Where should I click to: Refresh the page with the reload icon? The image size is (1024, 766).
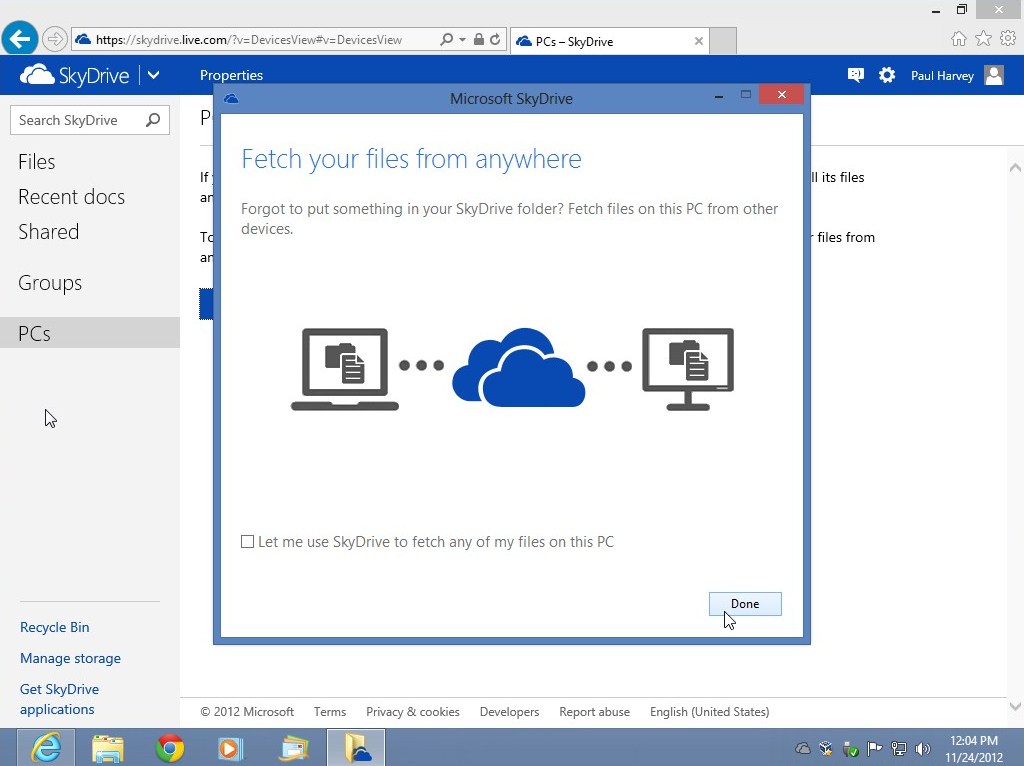pos(495,40)
